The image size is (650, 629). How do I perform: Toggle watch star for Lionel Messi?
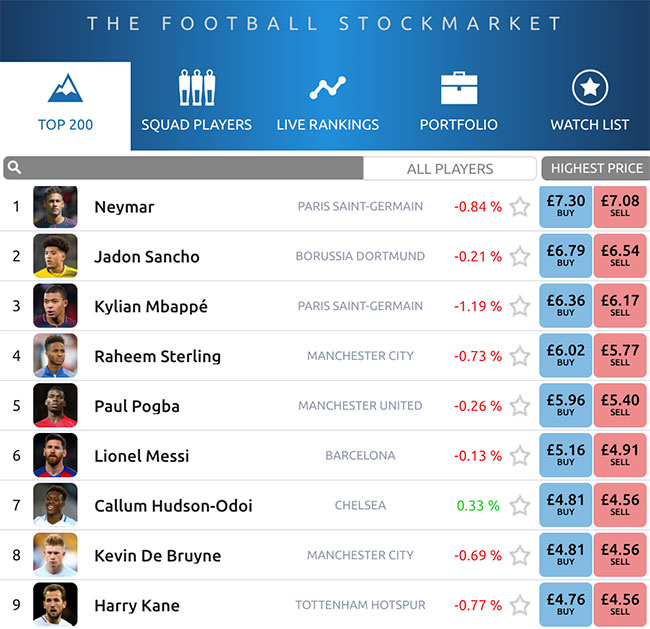click(x=520, y=456)
